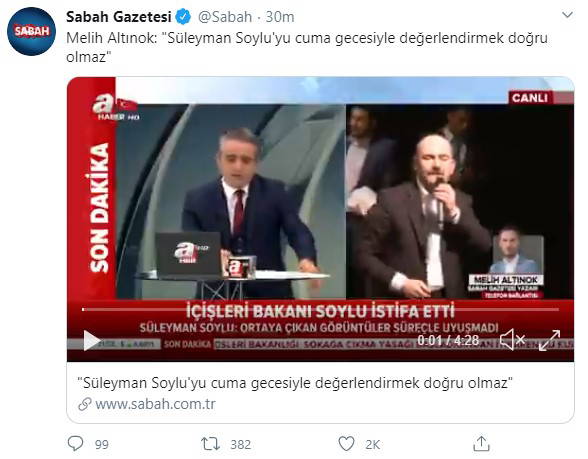The width and height of the screenshot is (588, 459).
Task: Click the verified badge next to Sabah Gazetesi
Action: (183, 17)
